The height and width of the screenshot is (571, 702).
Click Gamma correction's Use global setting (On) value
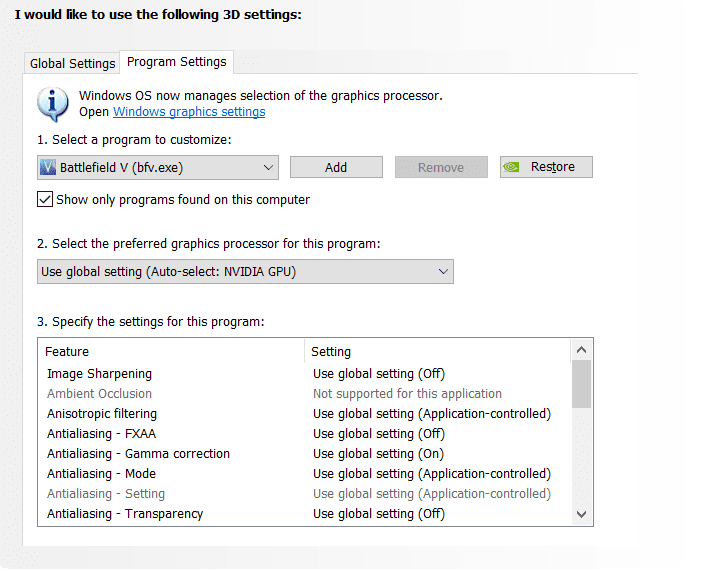point(378,454)
